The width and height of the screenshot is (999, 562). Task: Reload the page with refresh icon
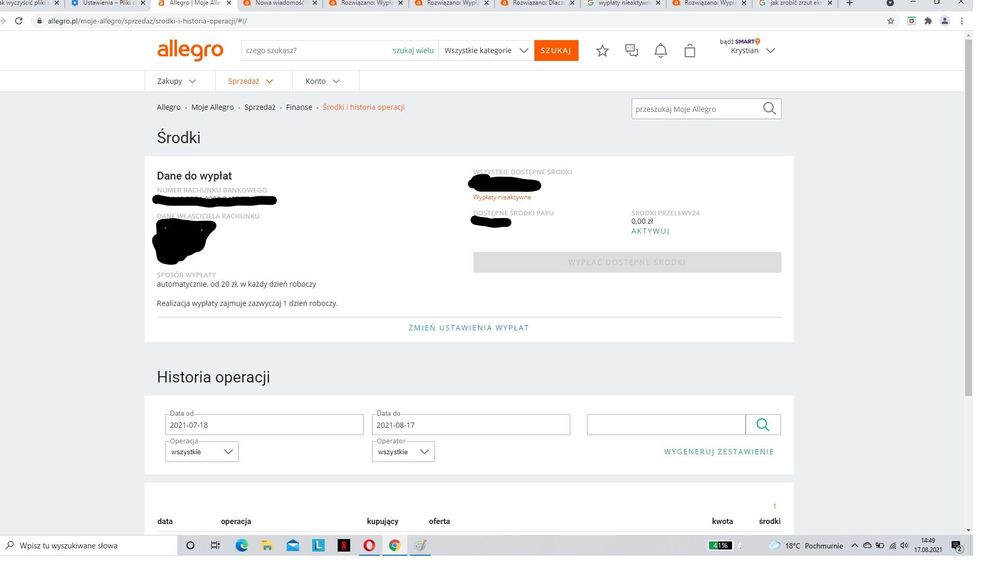(19, 20)
